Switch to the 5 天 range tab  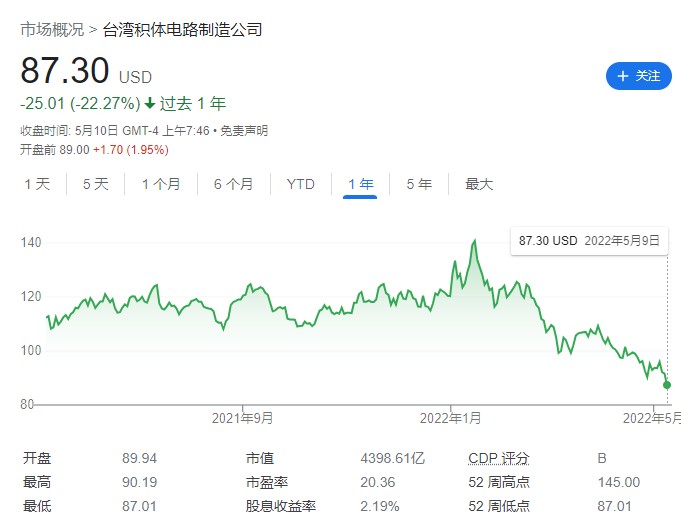(95, 184)
